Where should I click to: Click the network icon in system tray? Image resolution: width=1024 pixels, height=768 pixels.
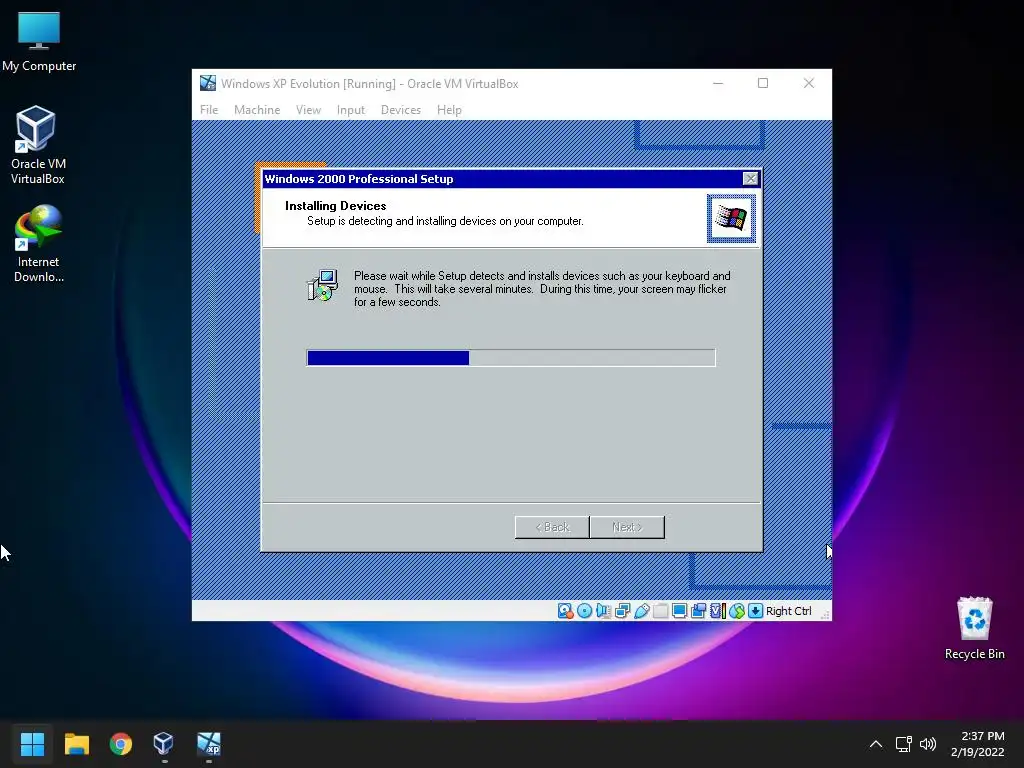tap(904, 744)
